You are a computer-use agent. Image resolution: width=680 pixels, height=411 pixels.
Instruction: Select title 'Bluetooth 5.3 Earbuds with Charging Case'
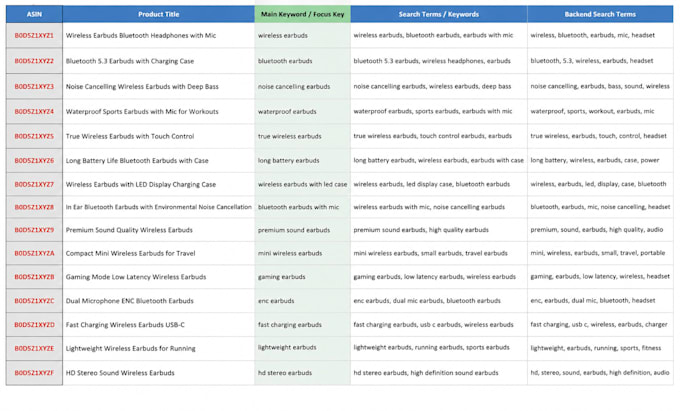point(130,61)
